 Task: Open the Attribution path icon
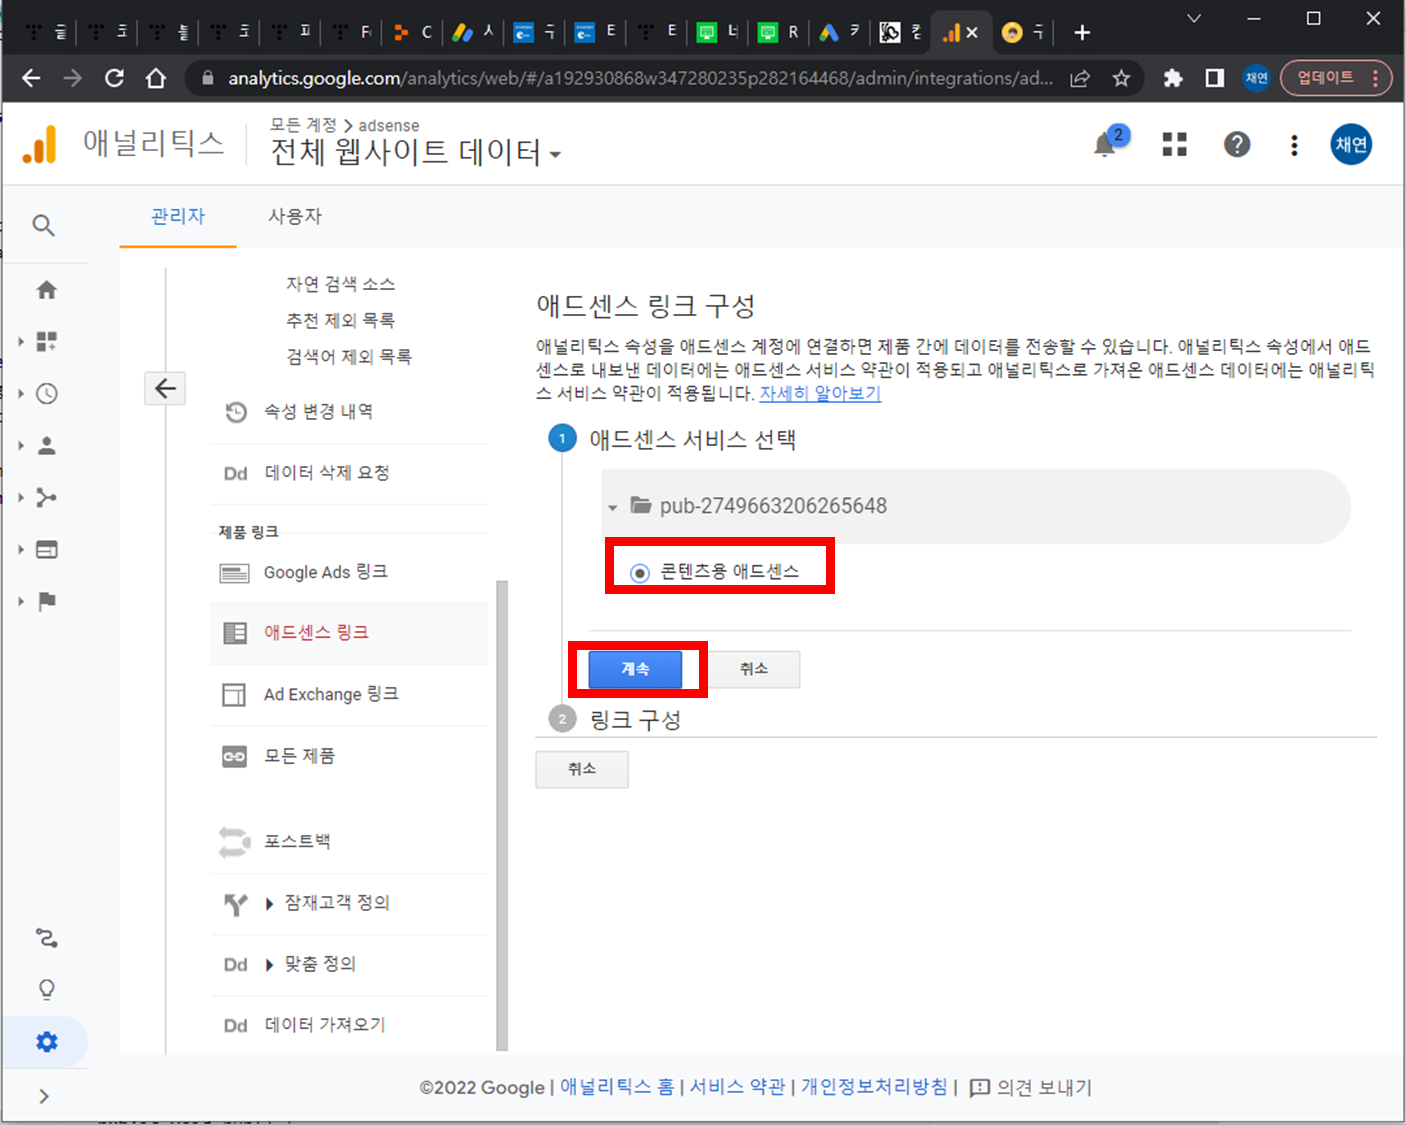46,938
